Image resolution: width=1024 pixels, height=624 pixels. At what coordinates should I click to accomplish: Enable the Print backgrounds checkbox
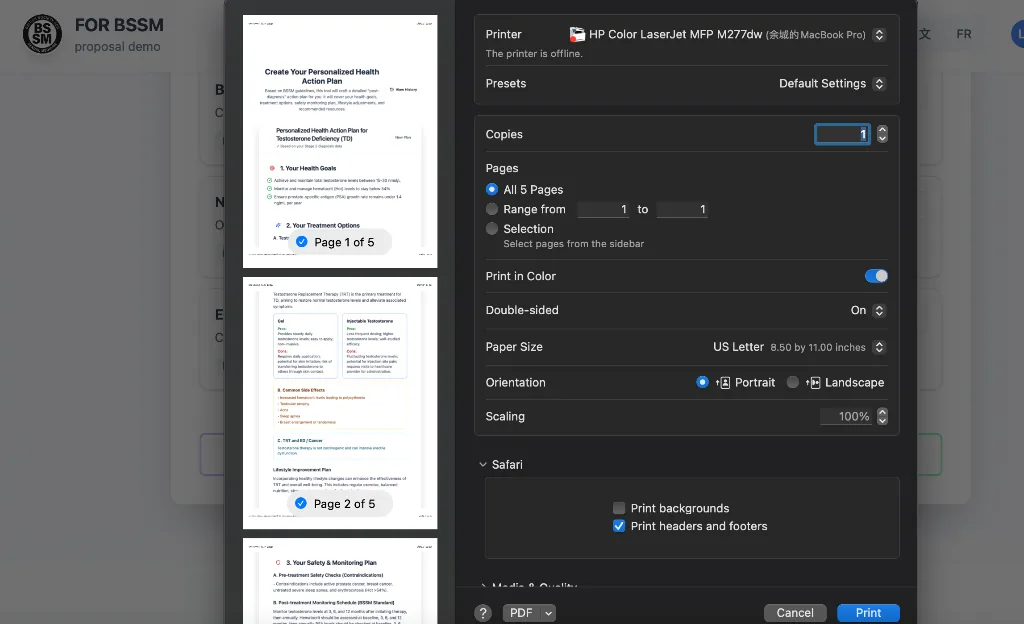click(x=618, y=508)
